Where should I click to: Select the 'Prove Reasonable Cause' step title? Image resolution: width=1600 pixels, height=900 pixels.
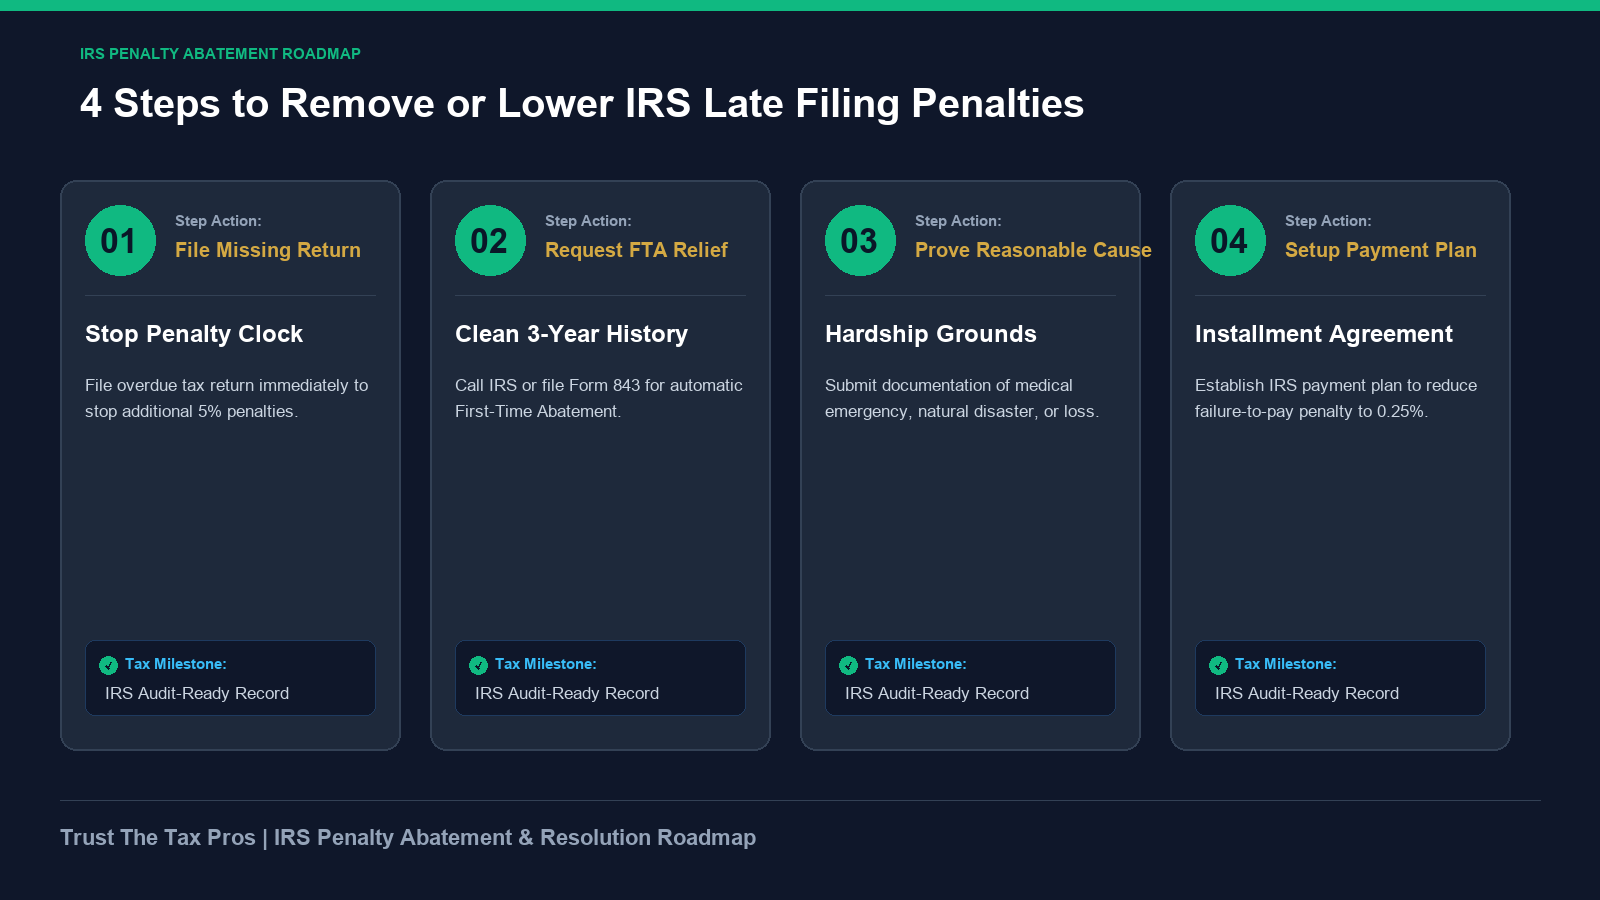point(1033,250)
